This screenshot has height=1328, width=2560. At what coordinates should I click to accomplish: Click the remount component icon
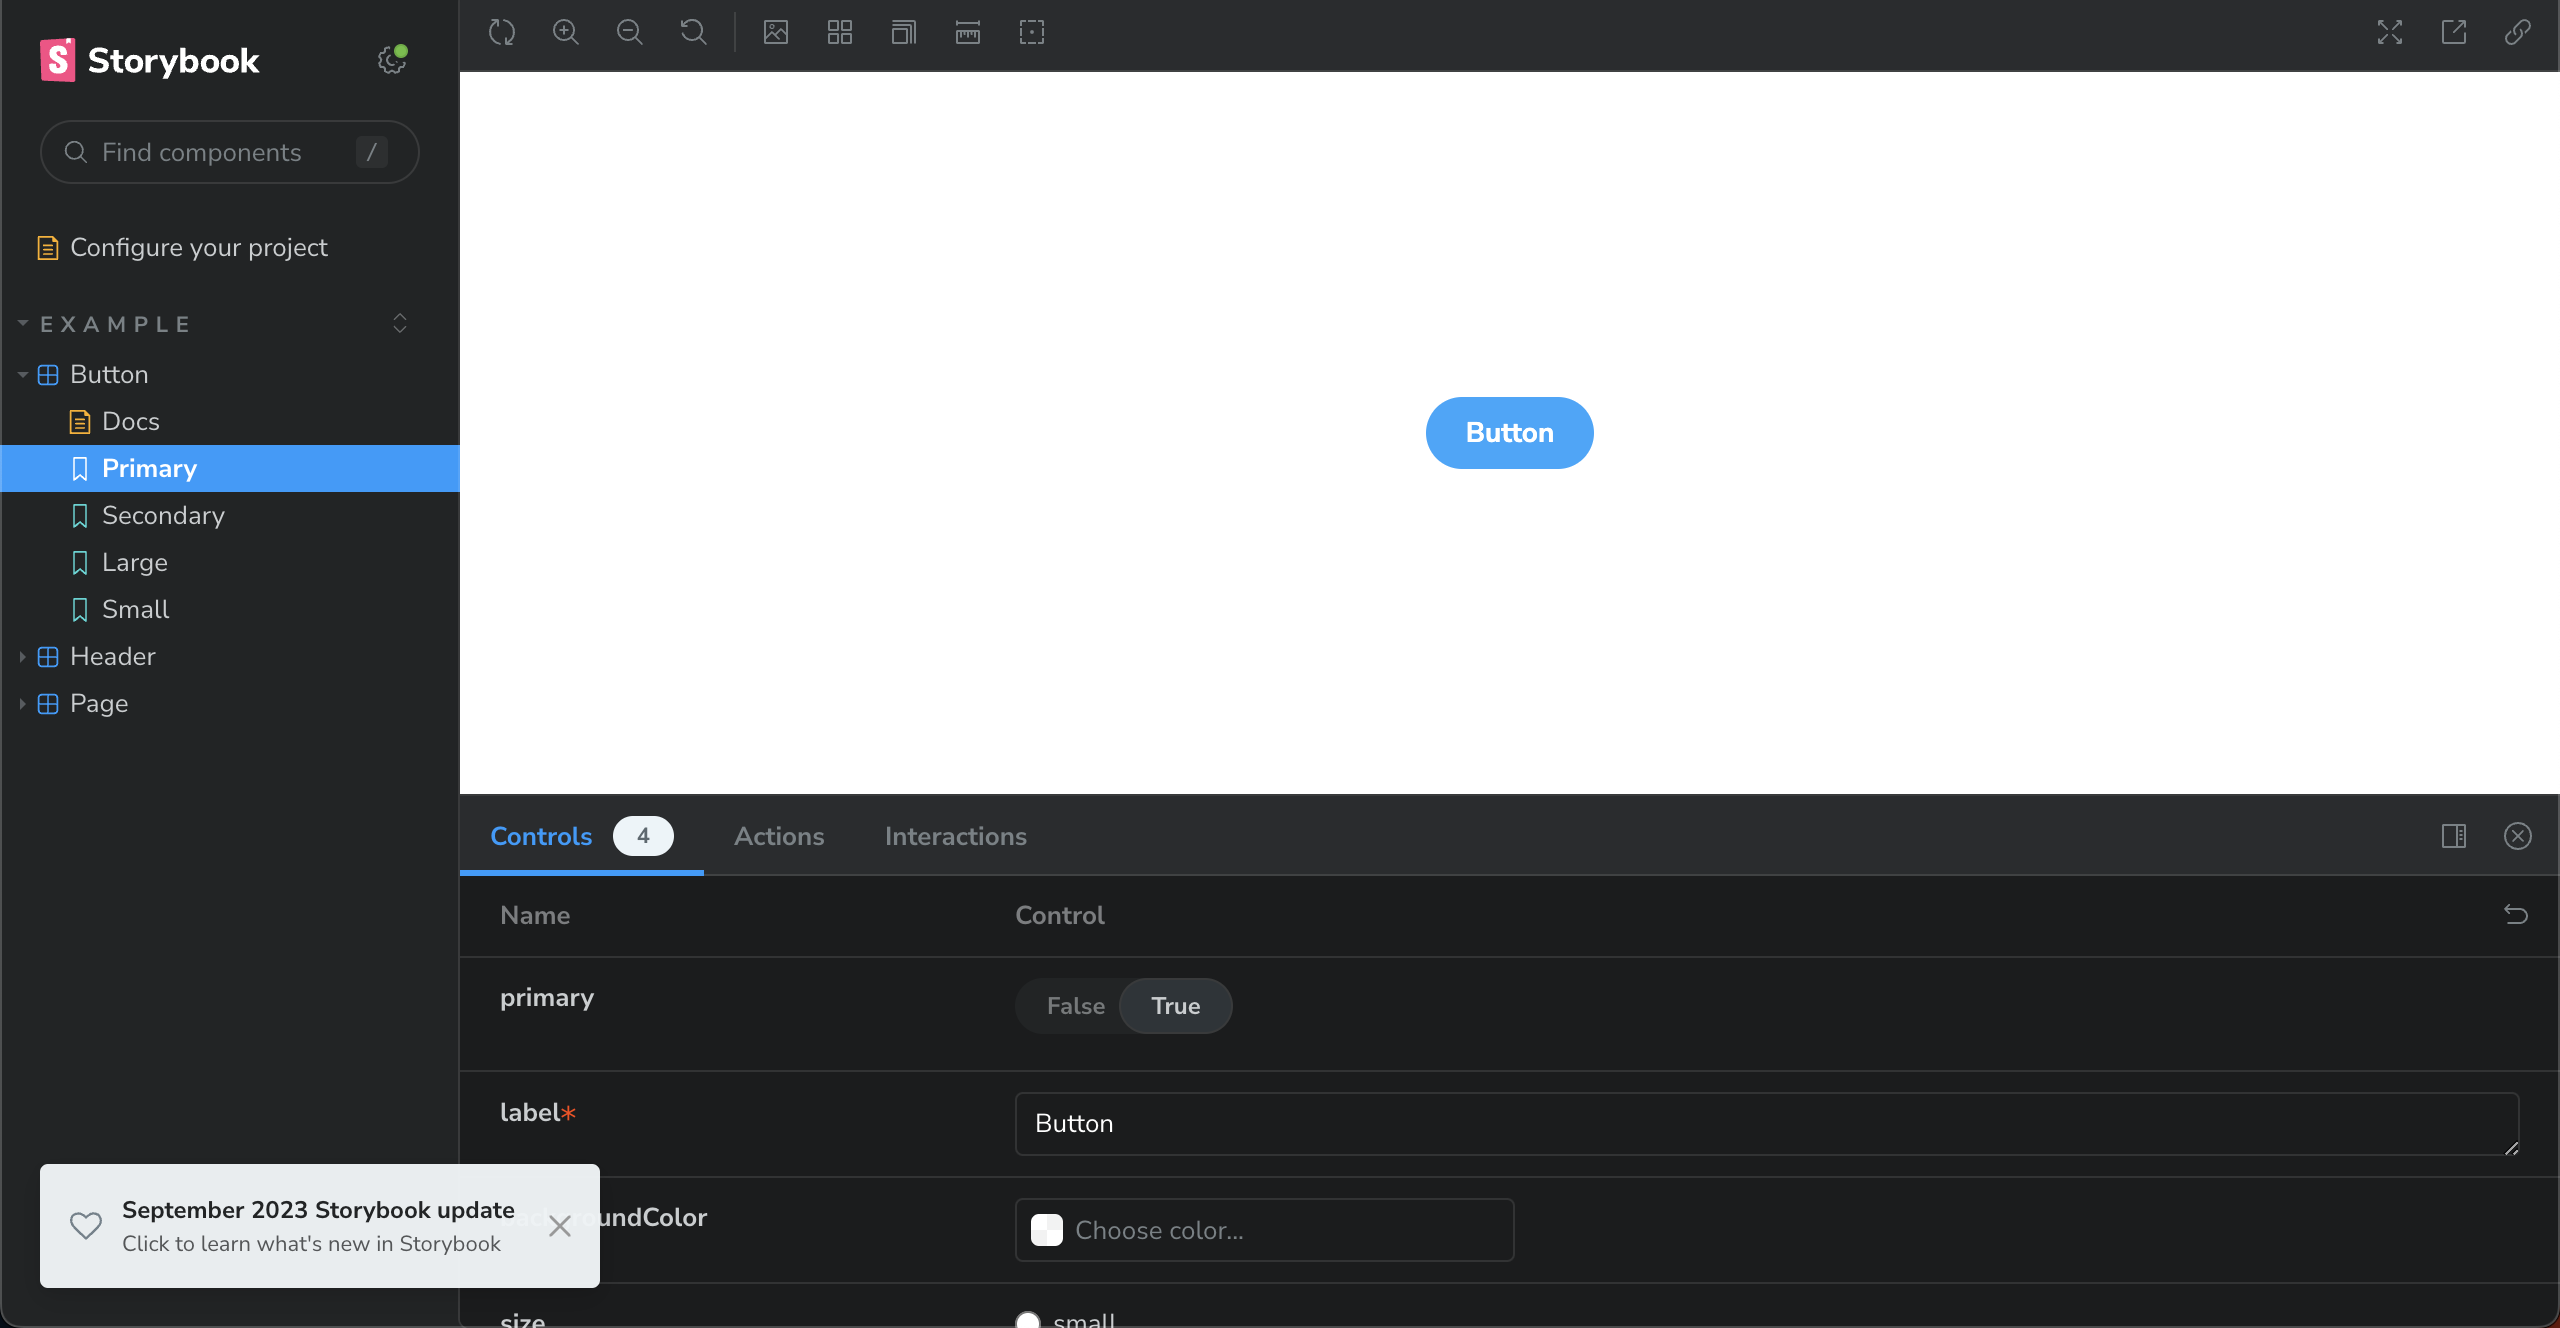502,32
